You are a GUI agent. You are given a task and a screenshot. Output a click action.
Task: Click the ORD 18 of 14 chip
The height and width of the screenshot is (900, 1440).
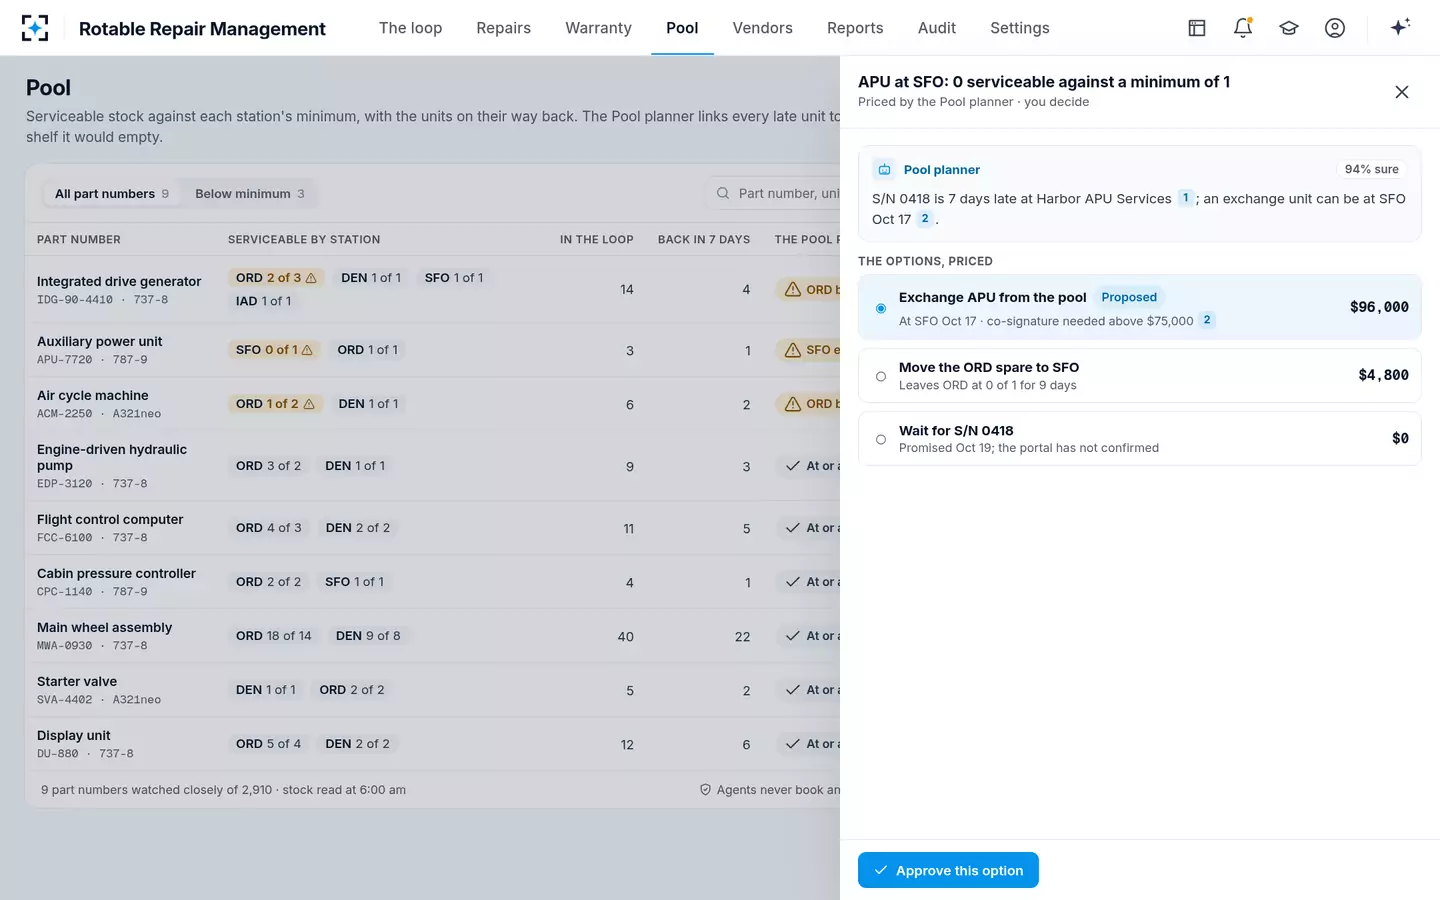tap(274, 636)
